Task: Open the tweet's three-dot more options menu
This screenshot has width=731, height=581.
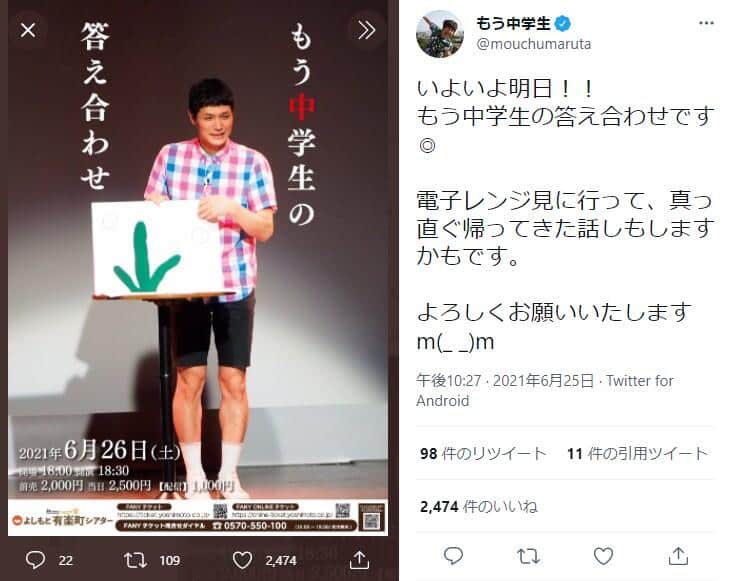Action: (706, 23)
